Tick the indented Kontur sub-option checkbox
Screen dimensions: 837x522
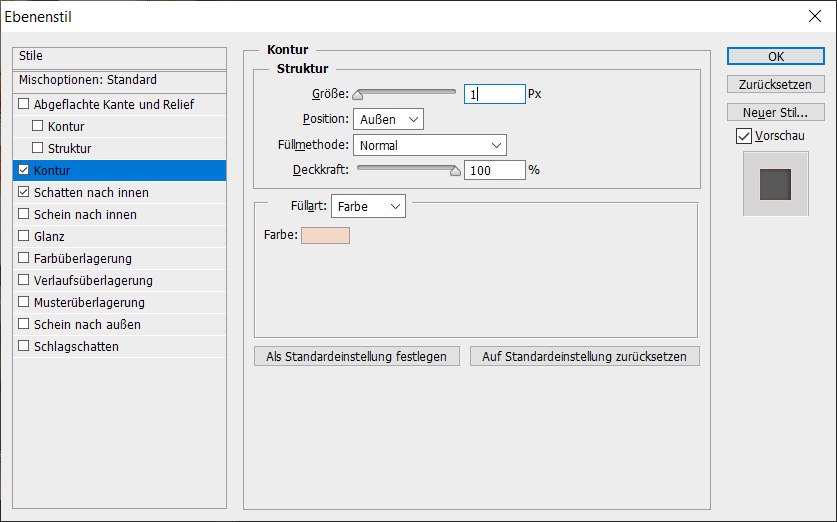(x=37, y=125)
